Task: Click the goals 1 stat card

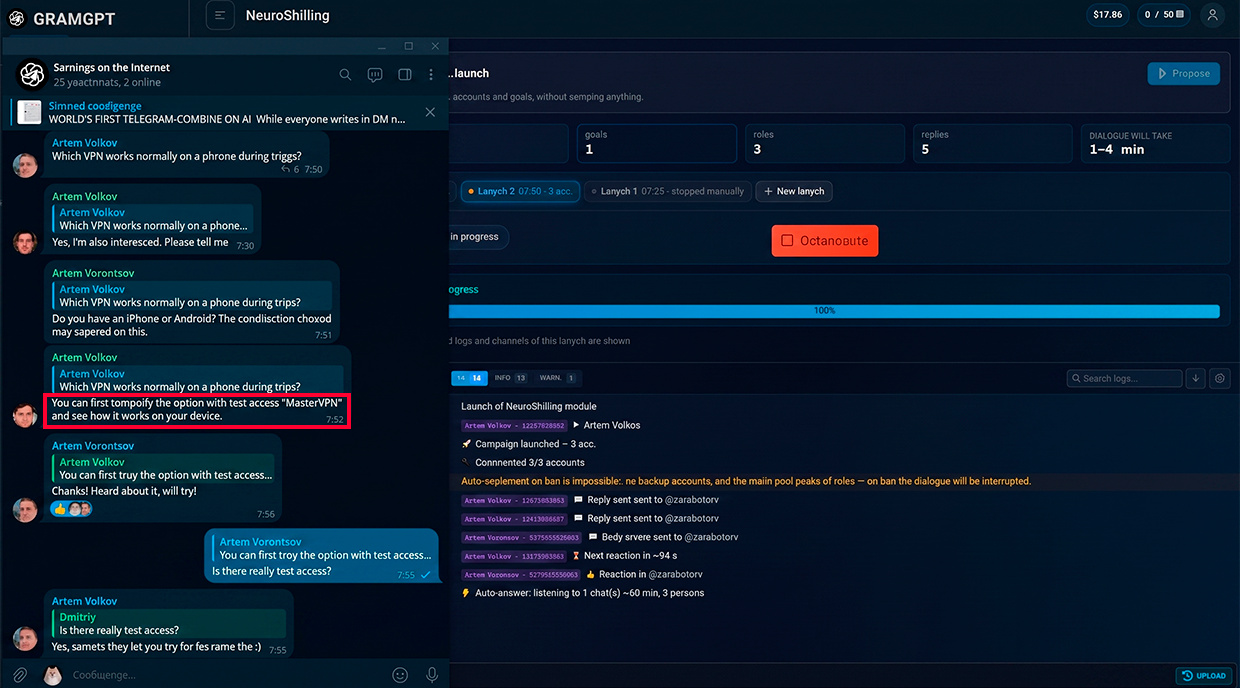Action: [x=657, y=143]
